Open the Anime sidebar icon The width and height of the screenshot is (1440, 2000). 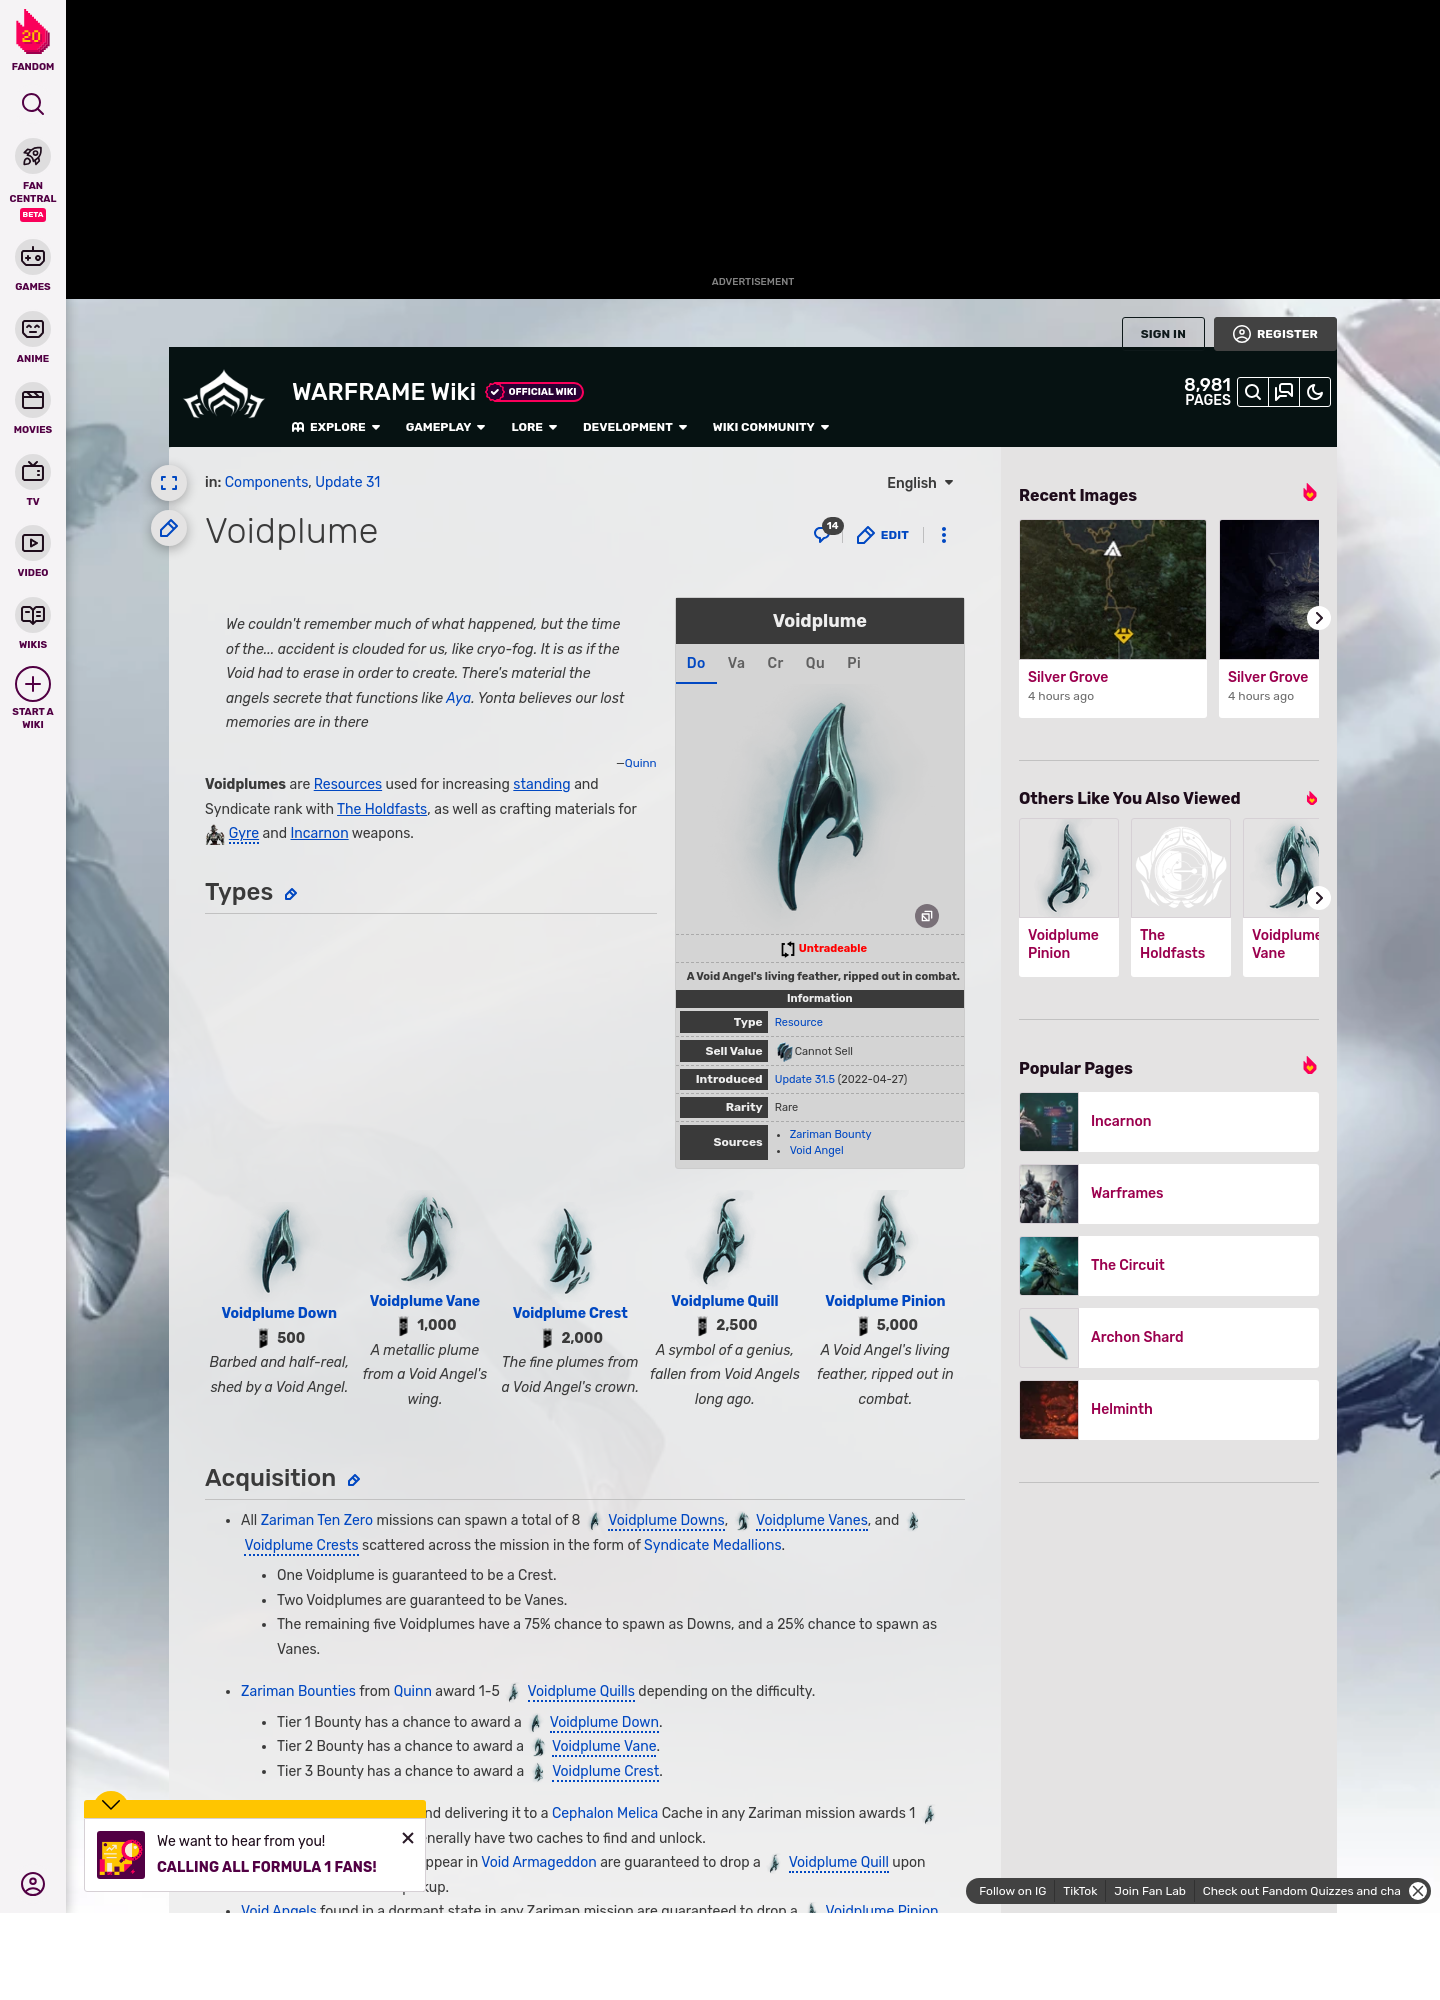click(33, 329)
